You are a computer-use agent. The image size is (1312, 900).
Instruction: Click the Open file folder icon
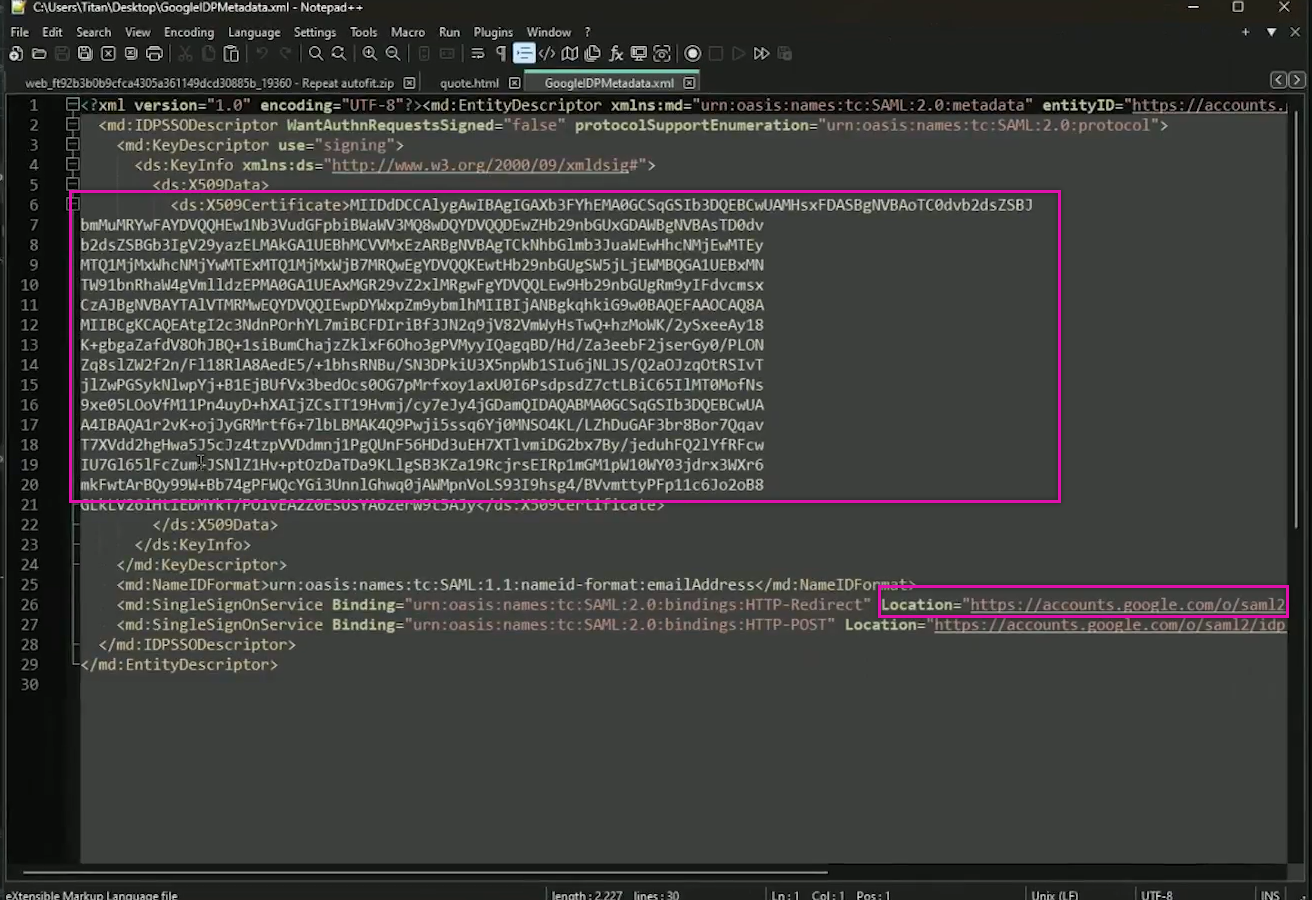[x=39, y=53]
